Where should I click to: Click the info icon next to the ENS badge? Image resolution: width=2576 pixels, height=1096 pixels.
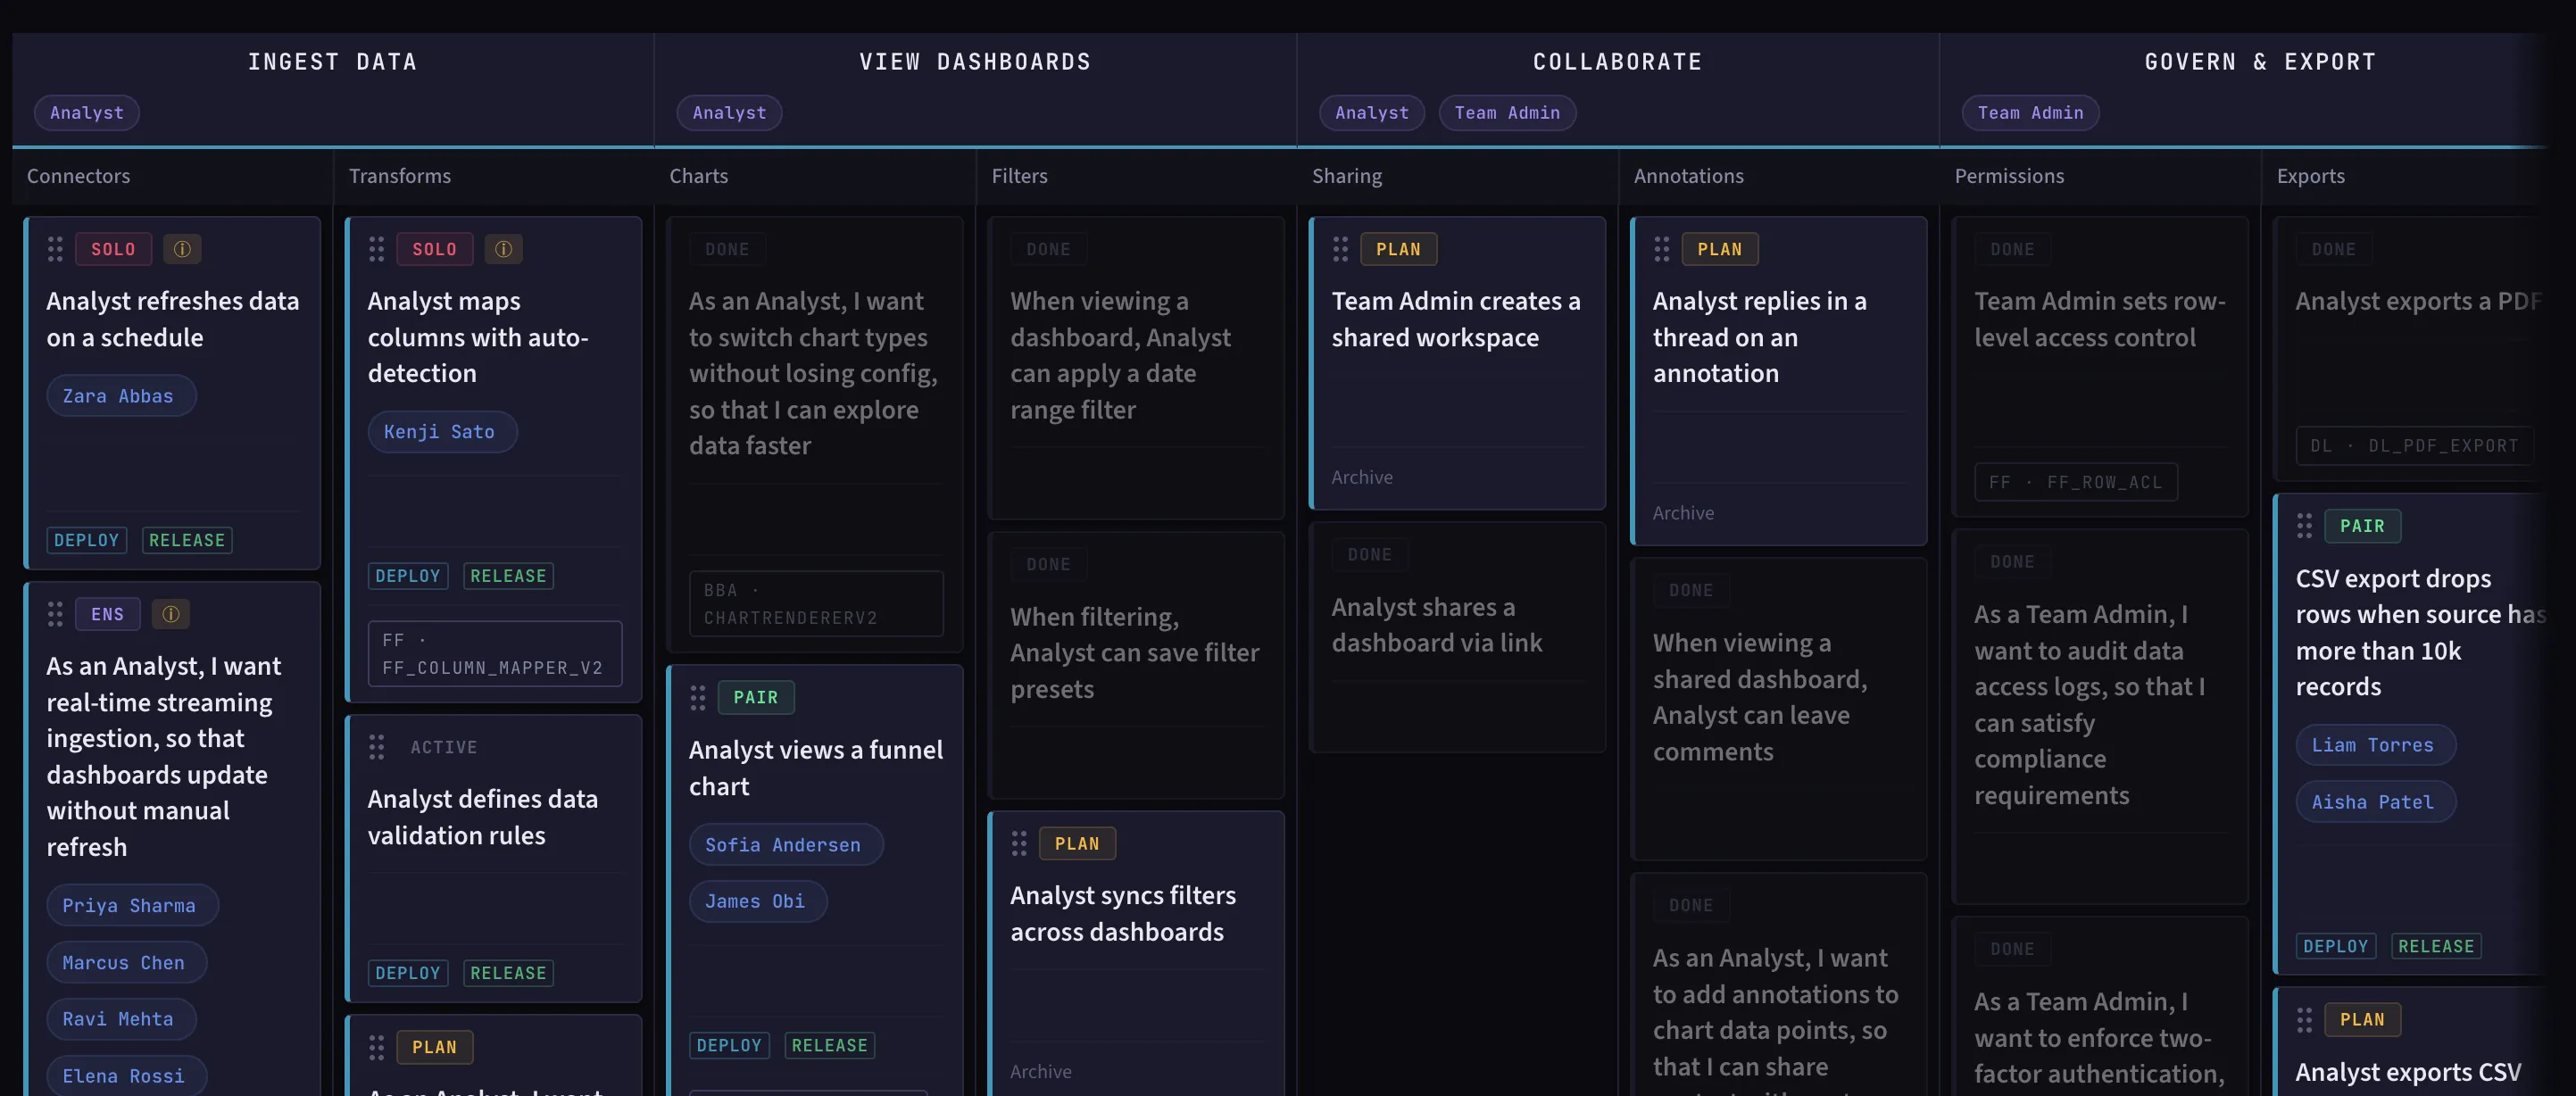coord(171,614)
